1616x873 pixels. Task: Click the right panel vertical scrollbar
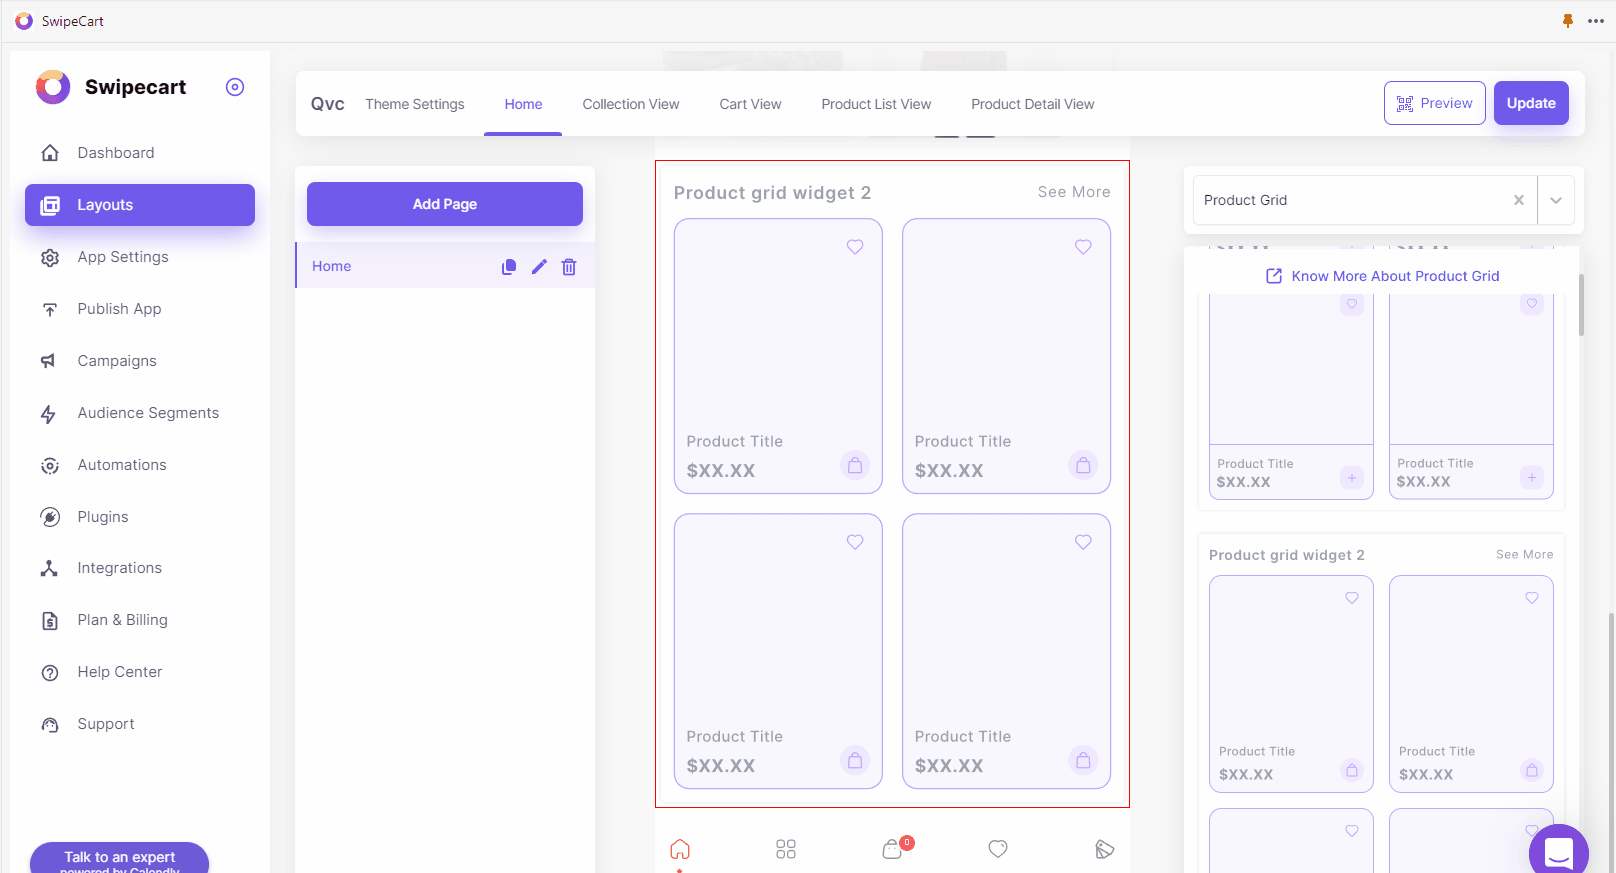coord(1581,305)
